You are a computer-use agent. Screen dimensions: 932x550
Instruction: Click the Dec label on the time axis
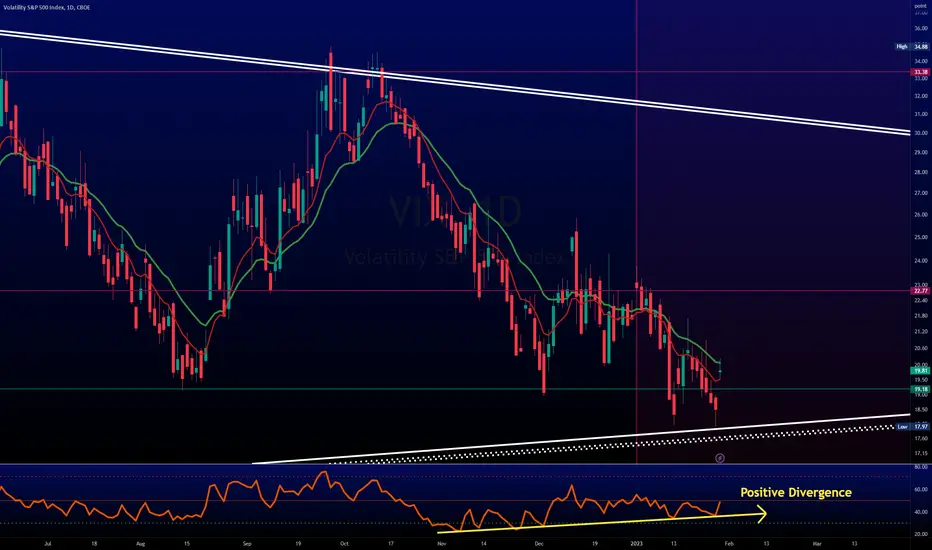(x=539, y=543)
